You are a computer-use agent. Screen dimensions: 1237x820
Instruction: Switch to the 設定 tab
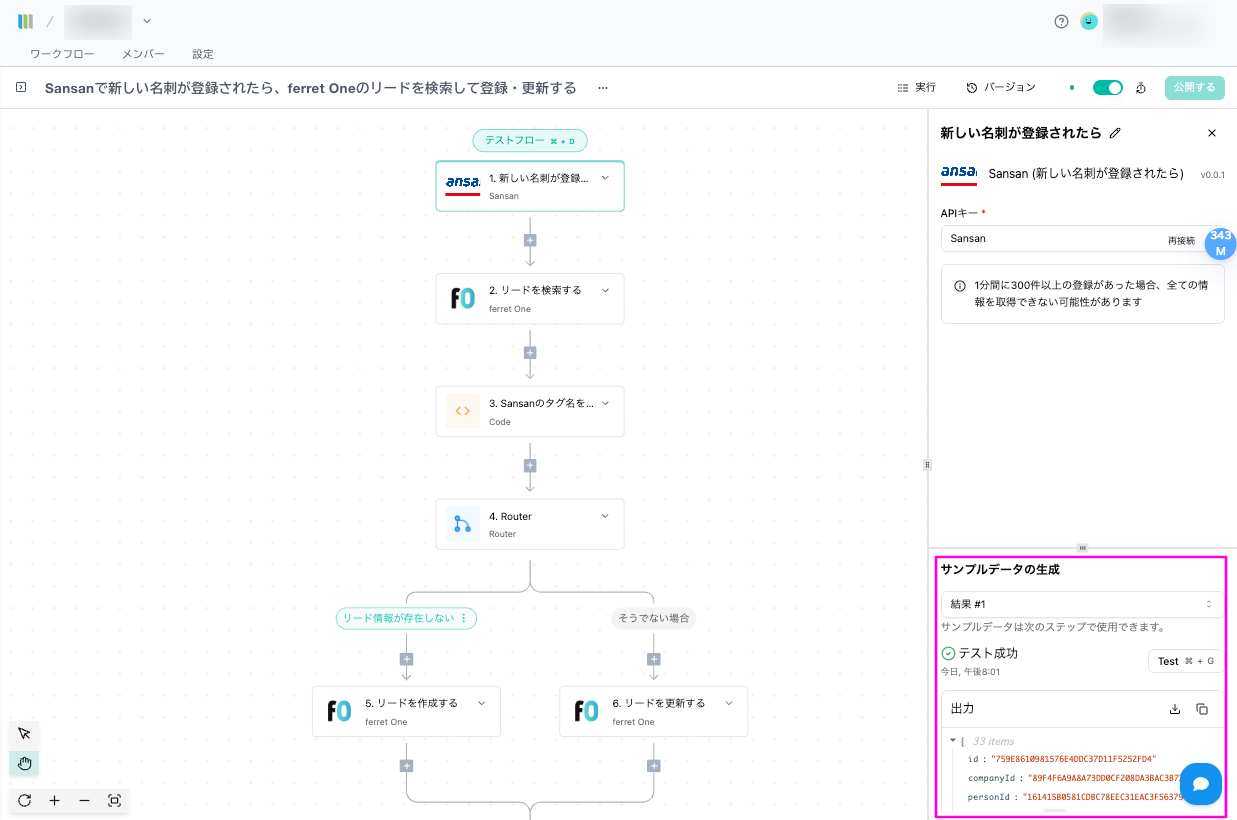tap(203, 54)
